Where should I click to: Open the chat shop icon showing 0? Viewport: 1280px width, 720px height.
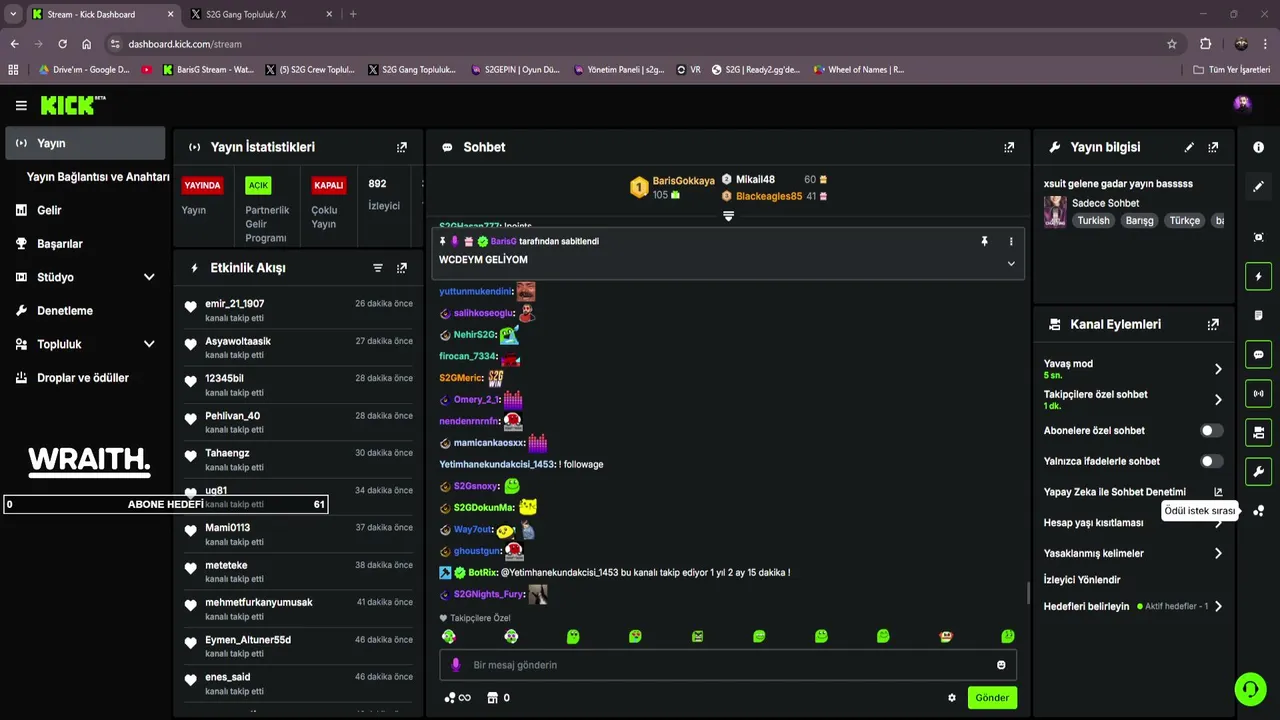[498, 698]
